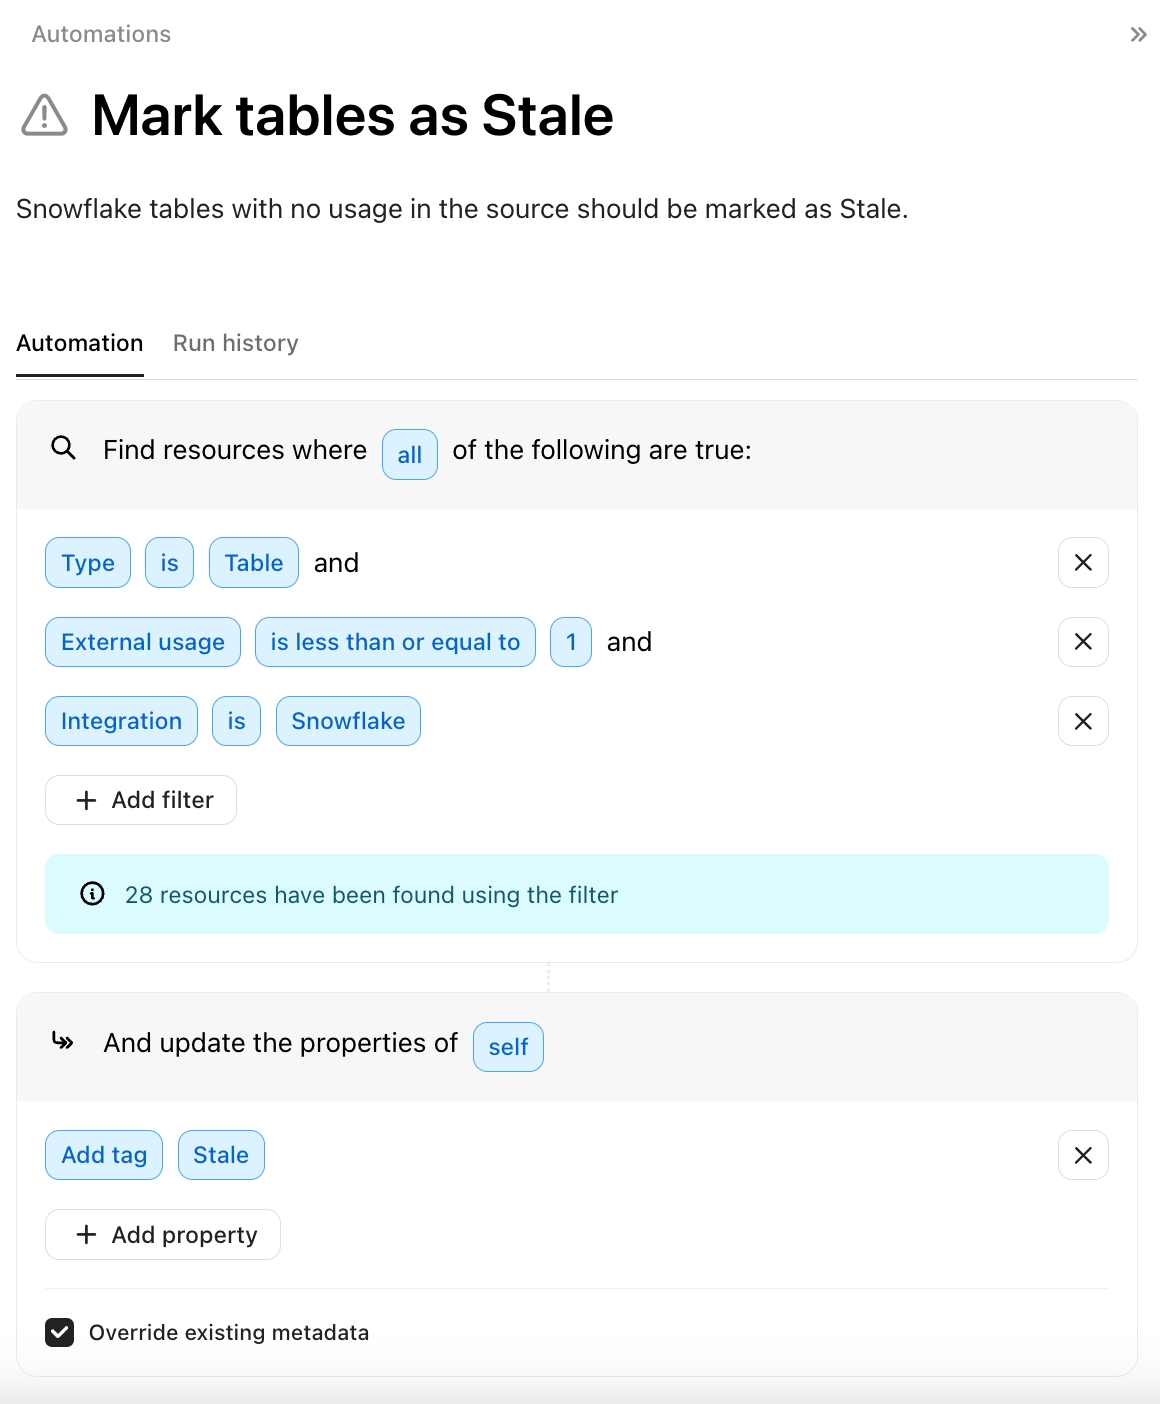
Task: Click the search magnifier icon
Action: [x=64, y=448]
